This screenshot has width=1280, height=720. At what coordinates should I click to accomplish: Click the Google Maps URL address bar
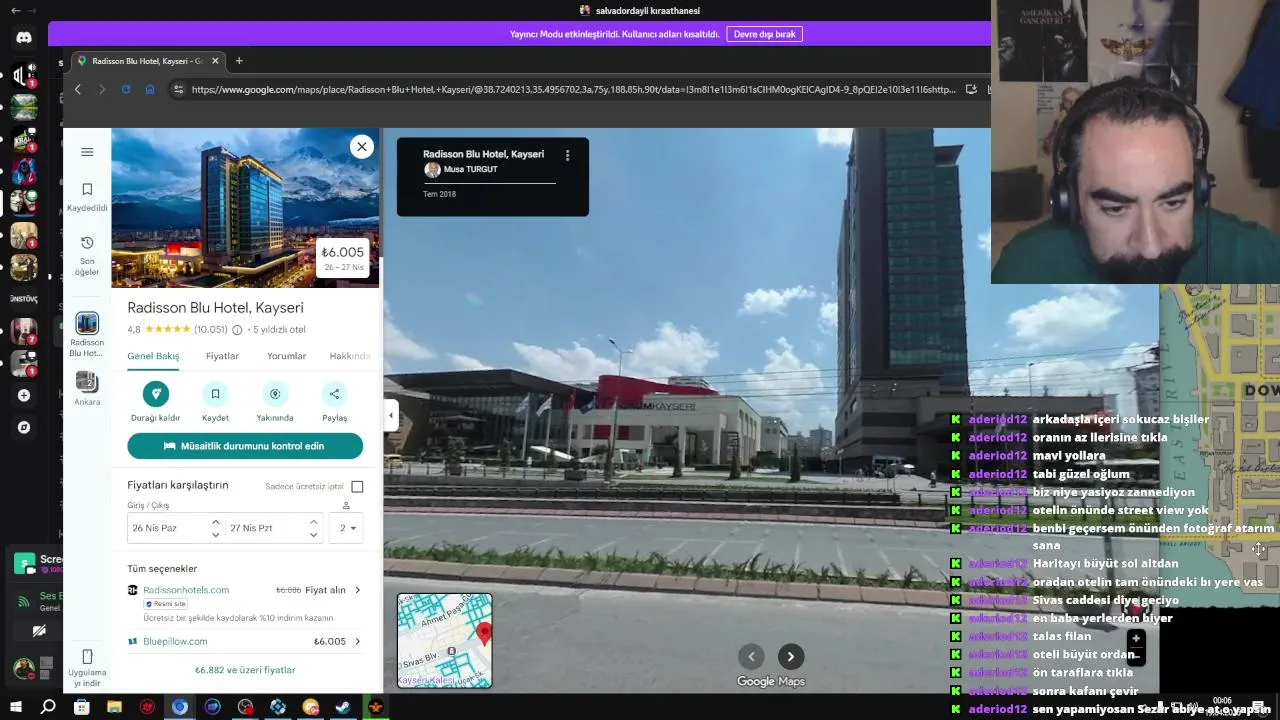pos(574,89)
